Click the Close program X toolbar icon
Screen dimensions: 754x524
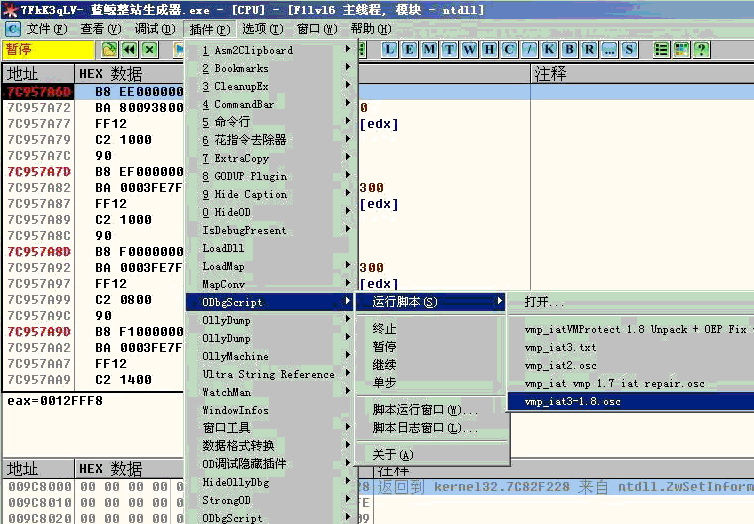[x=150, y=50]
